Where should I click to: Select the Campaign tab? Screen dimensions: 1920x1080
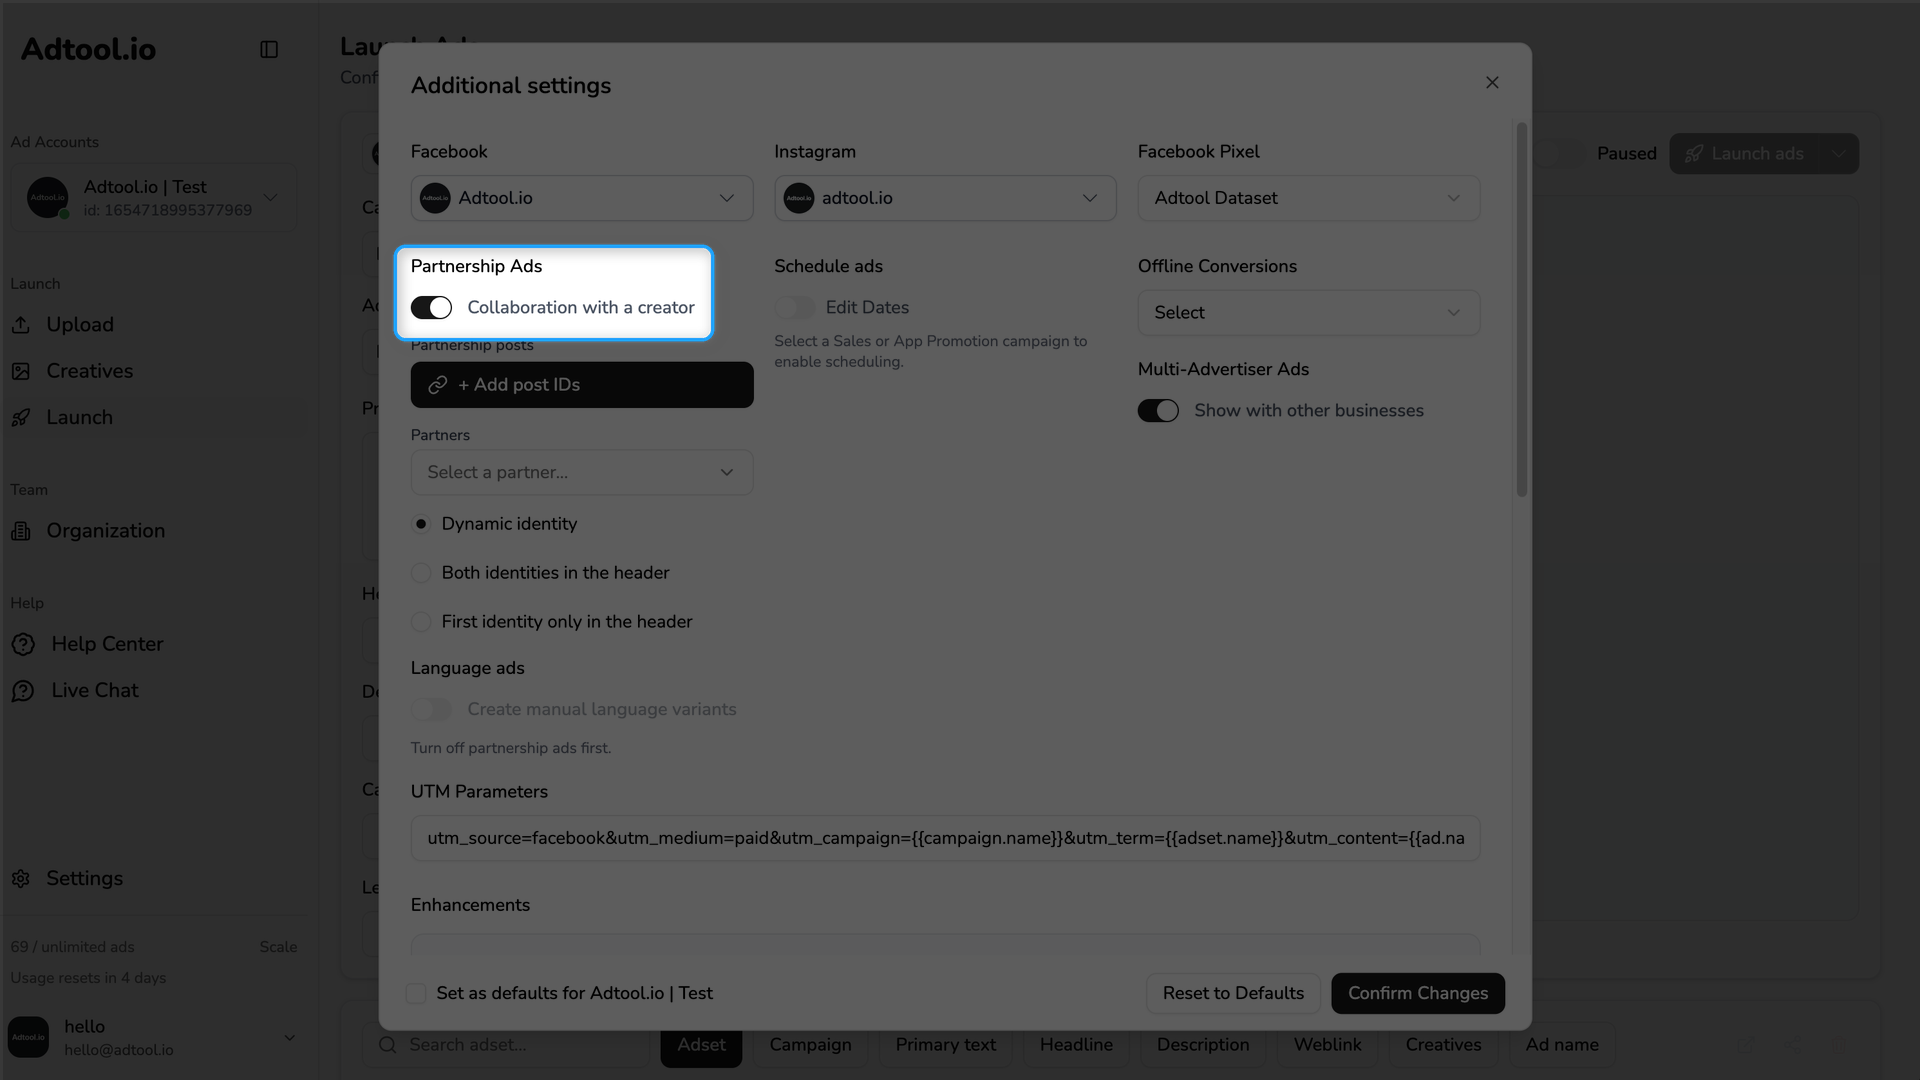click(810, 1045)
